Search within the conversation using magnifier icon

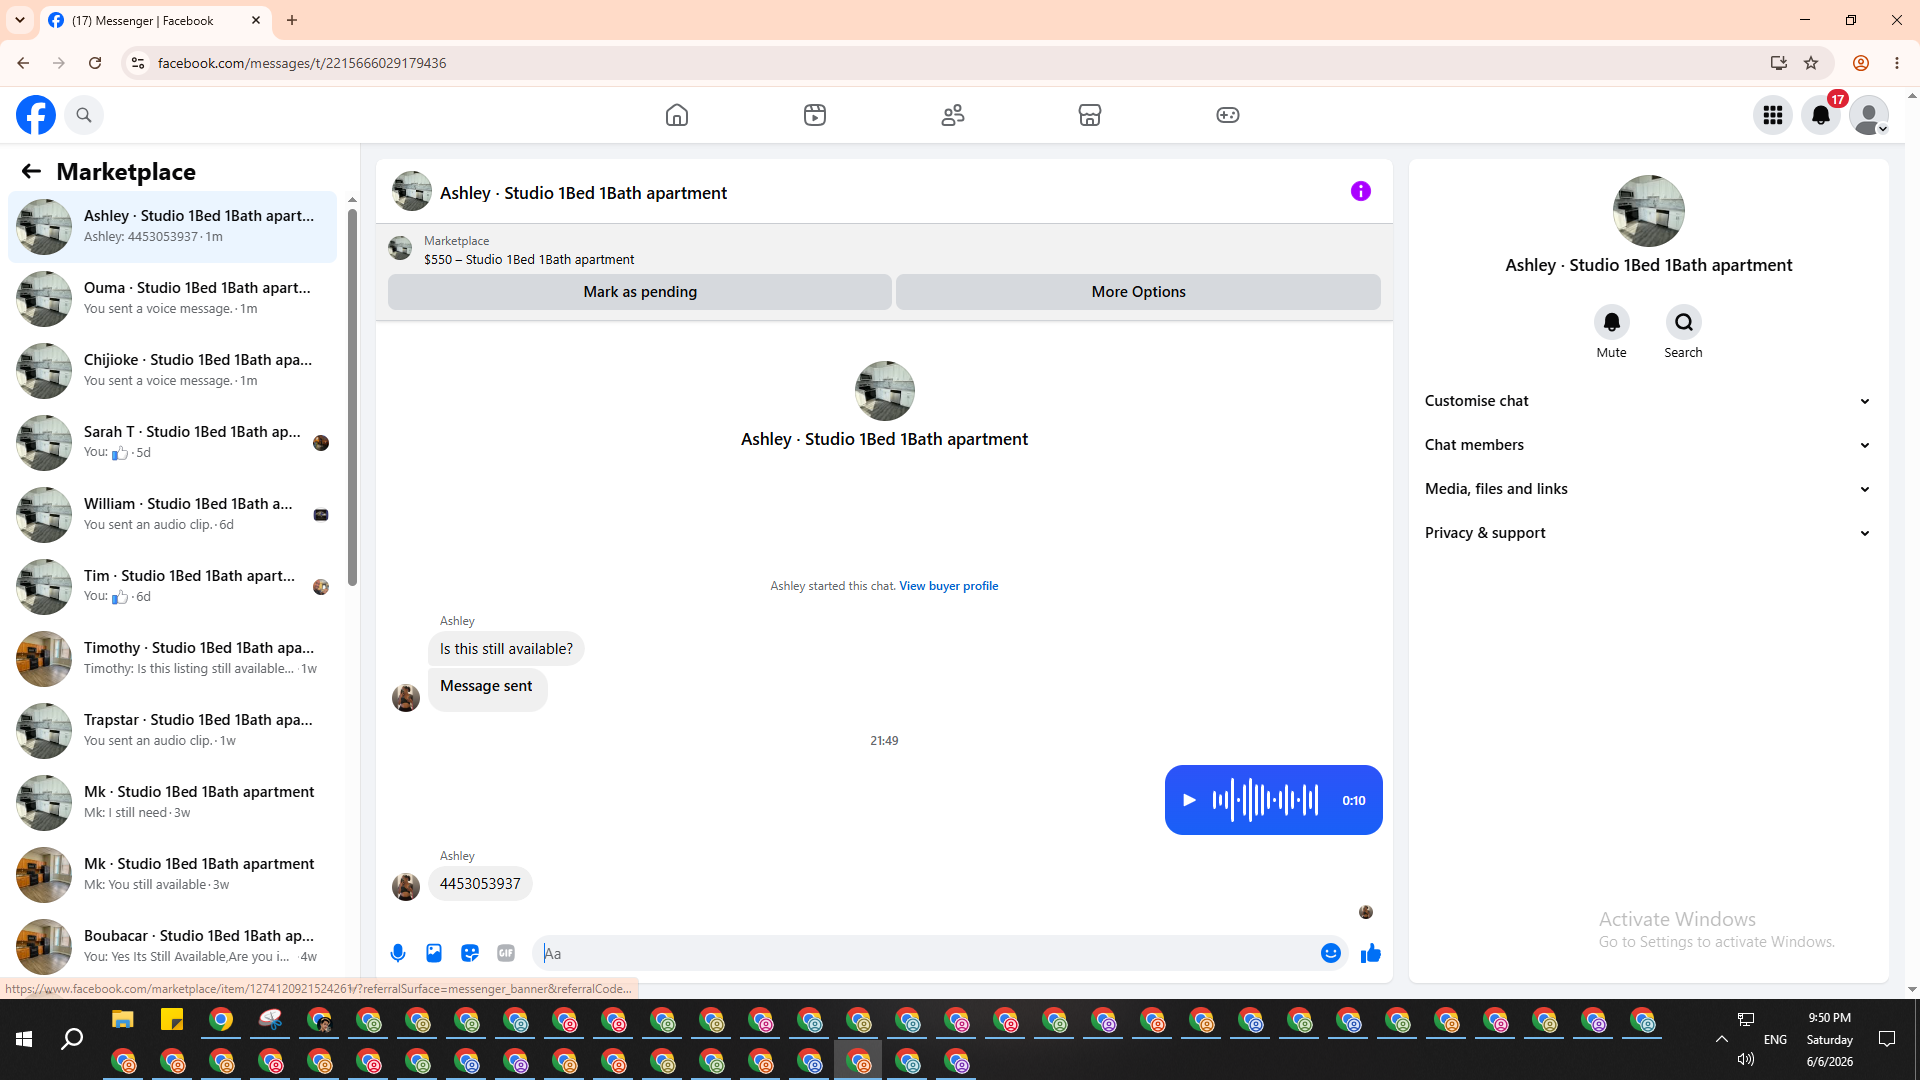click(x=1684, y=322)
